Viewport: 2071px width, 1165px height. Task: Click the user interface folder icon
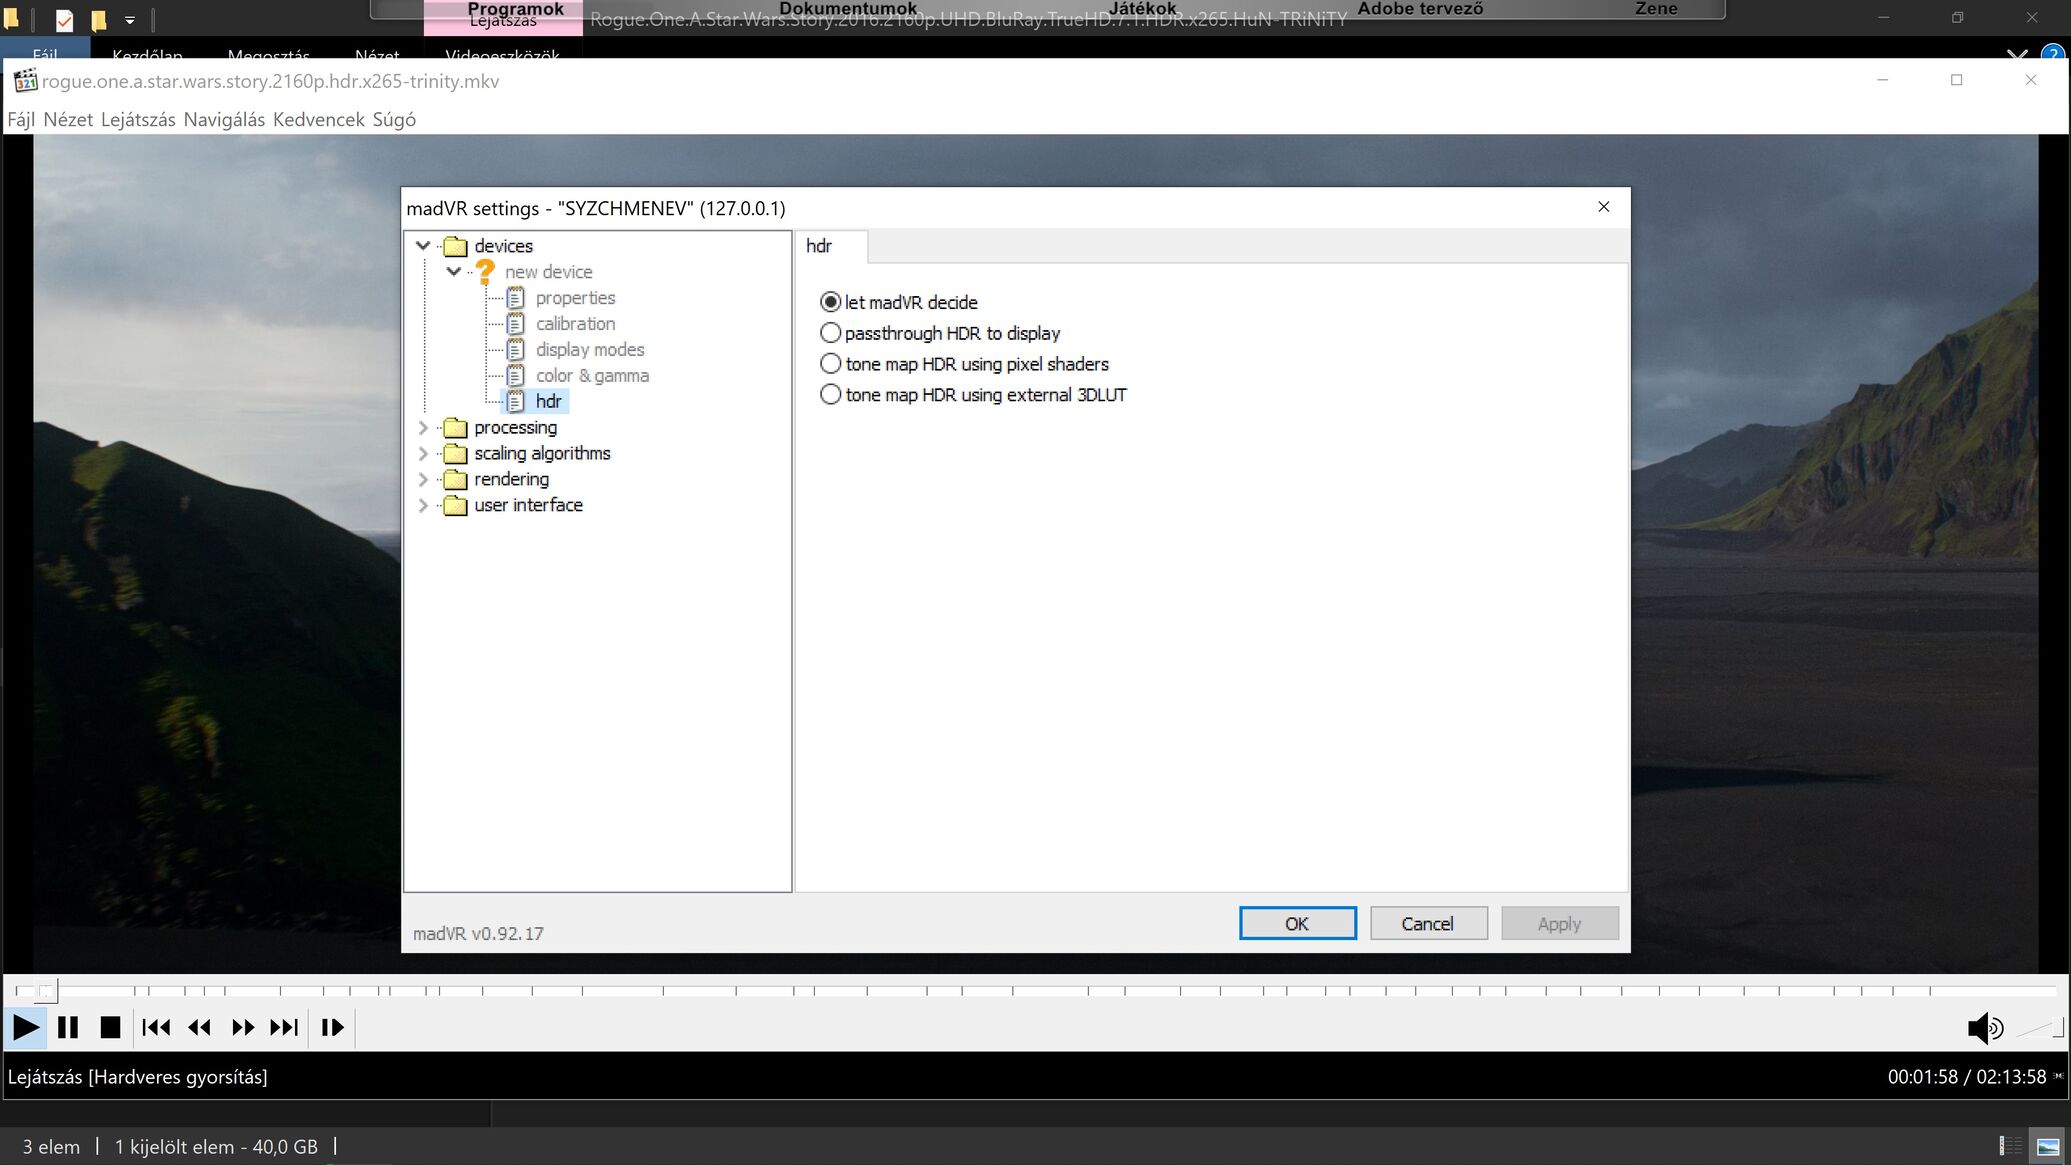tap(455, 506)
